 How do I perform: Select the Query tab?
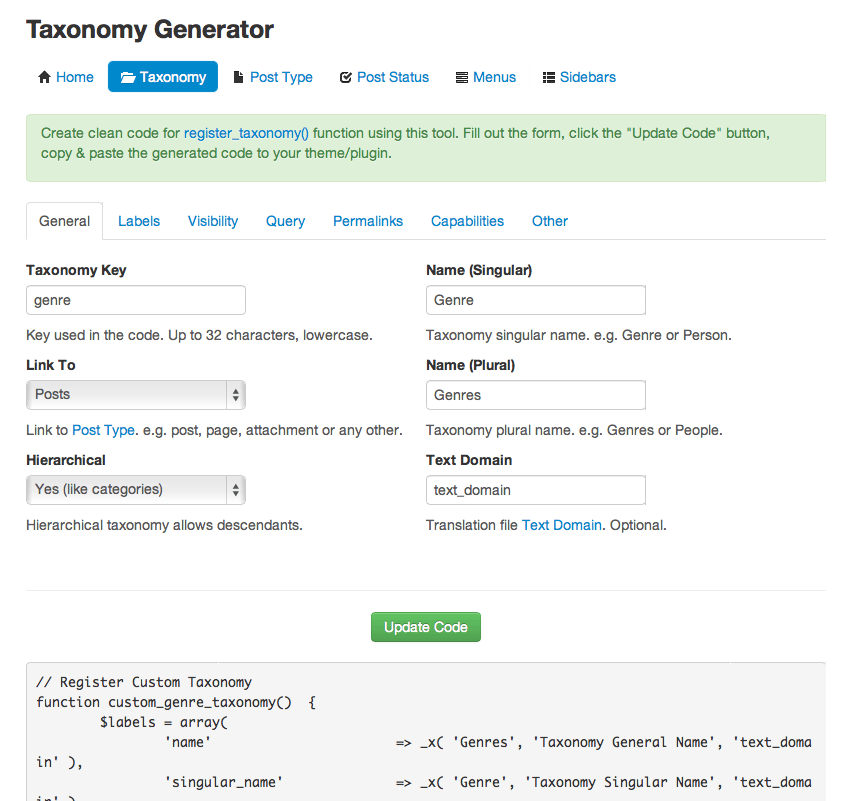pyautogui.click(x=285, y=221)
